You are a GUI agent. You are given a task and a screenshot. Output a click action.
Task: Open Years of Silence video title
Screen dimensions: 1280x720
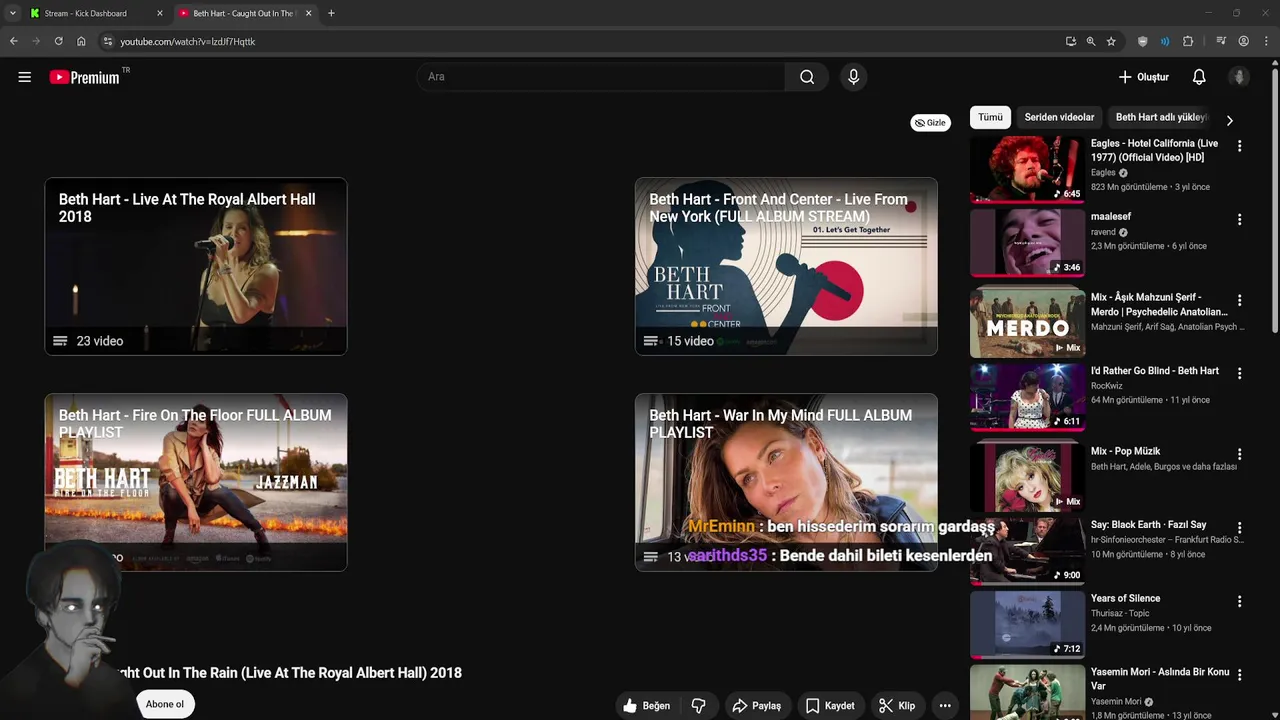tap(1125, 598)
